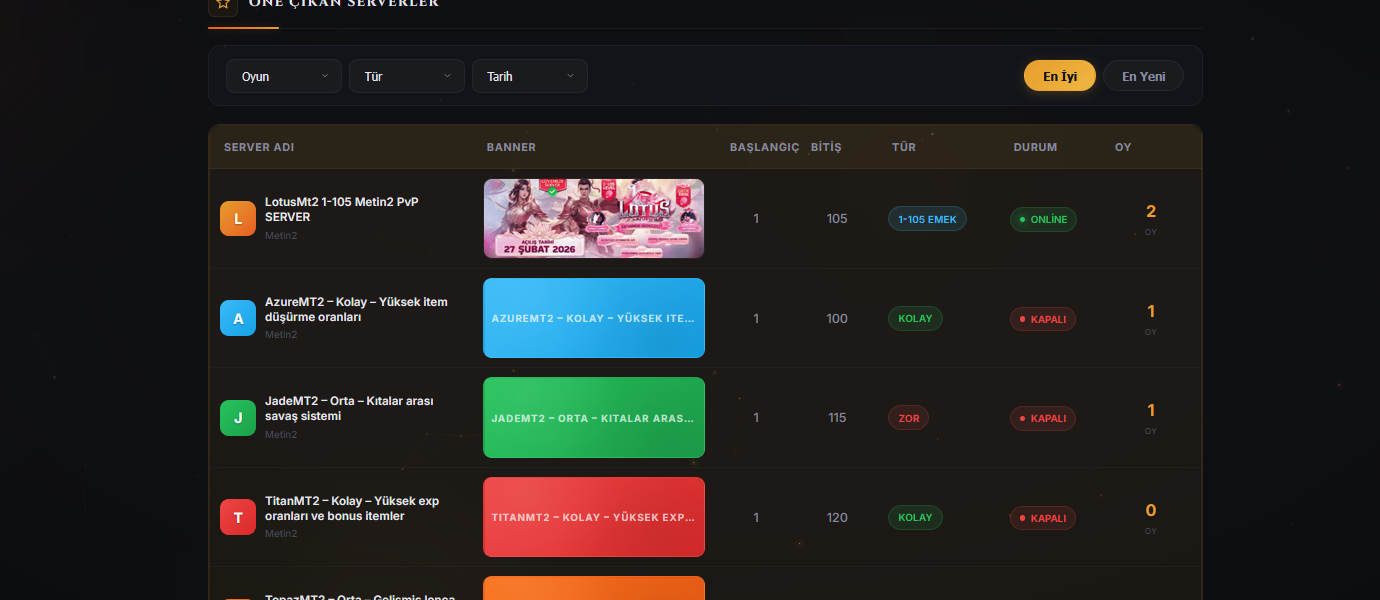Click the red T icon for TitanMT2
Screen dimensions: 1380x600
click(238, 517)
